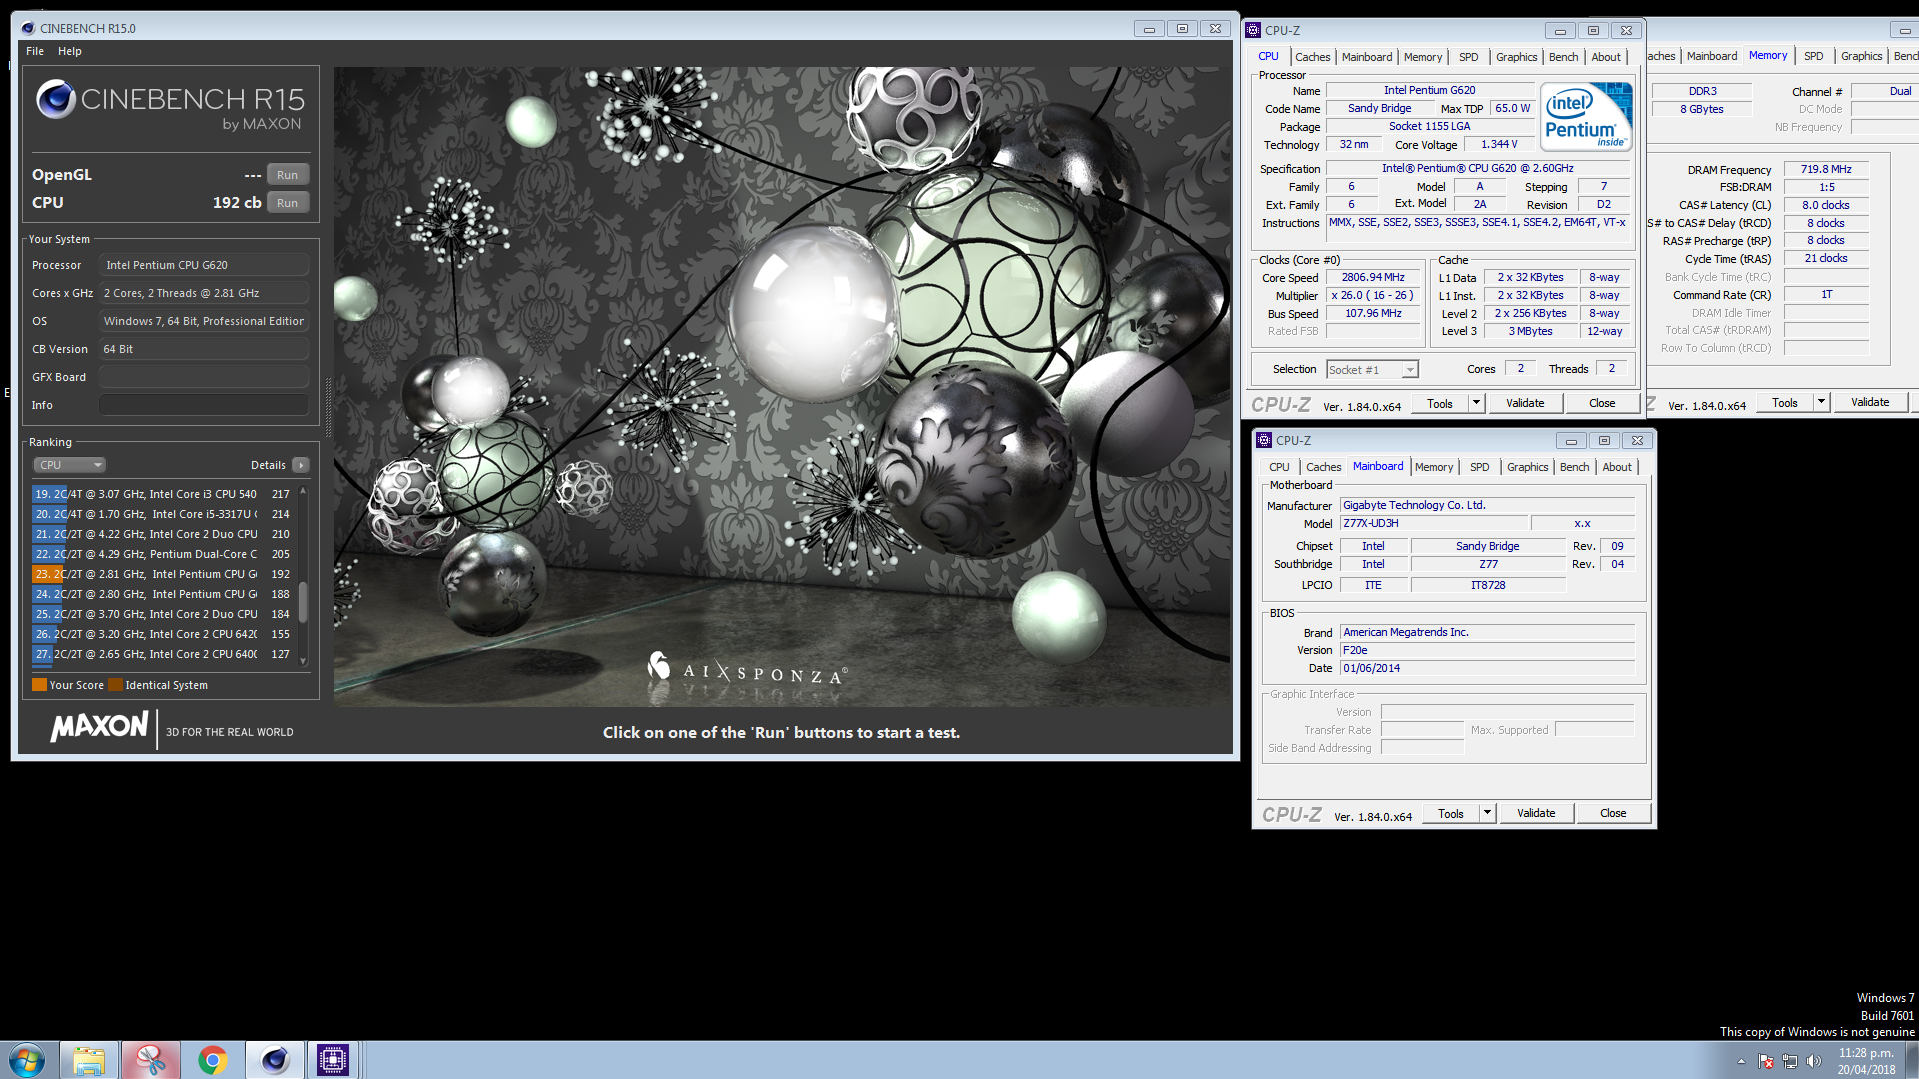Click the CPU-Z title bar icon of top window
The width and height of the screenshot is (1919, 1079).
[1253, 30]
